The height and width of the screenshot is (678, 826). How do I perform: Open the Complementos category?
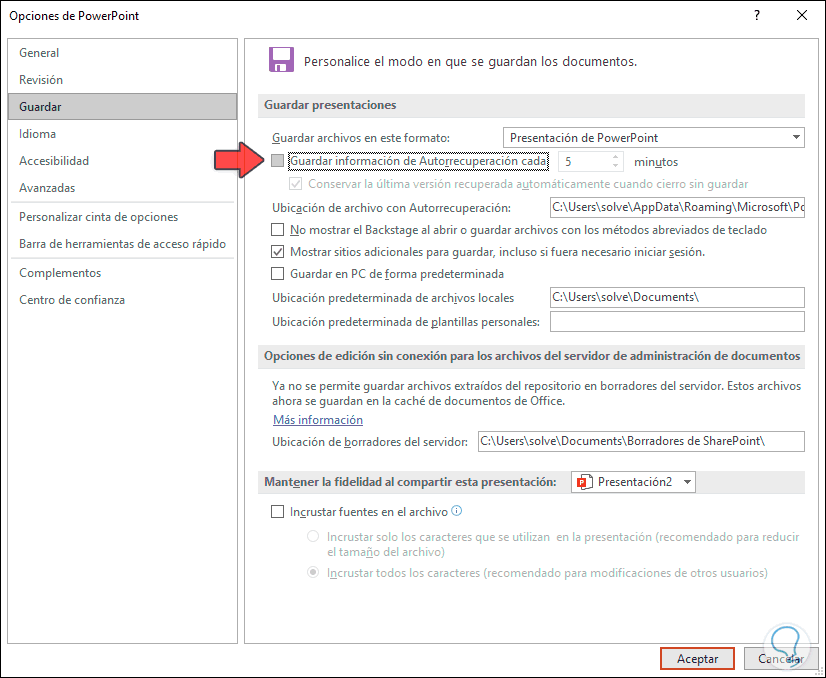pos(123,273)
